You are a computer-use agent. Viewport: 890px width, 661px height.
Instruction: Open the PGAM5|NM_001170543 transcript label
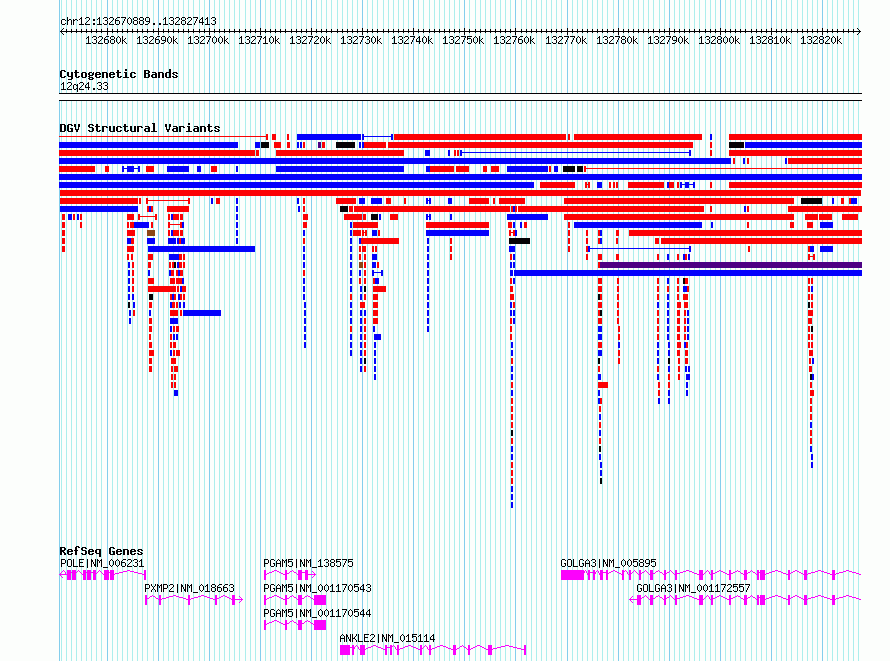coord(317,588)
